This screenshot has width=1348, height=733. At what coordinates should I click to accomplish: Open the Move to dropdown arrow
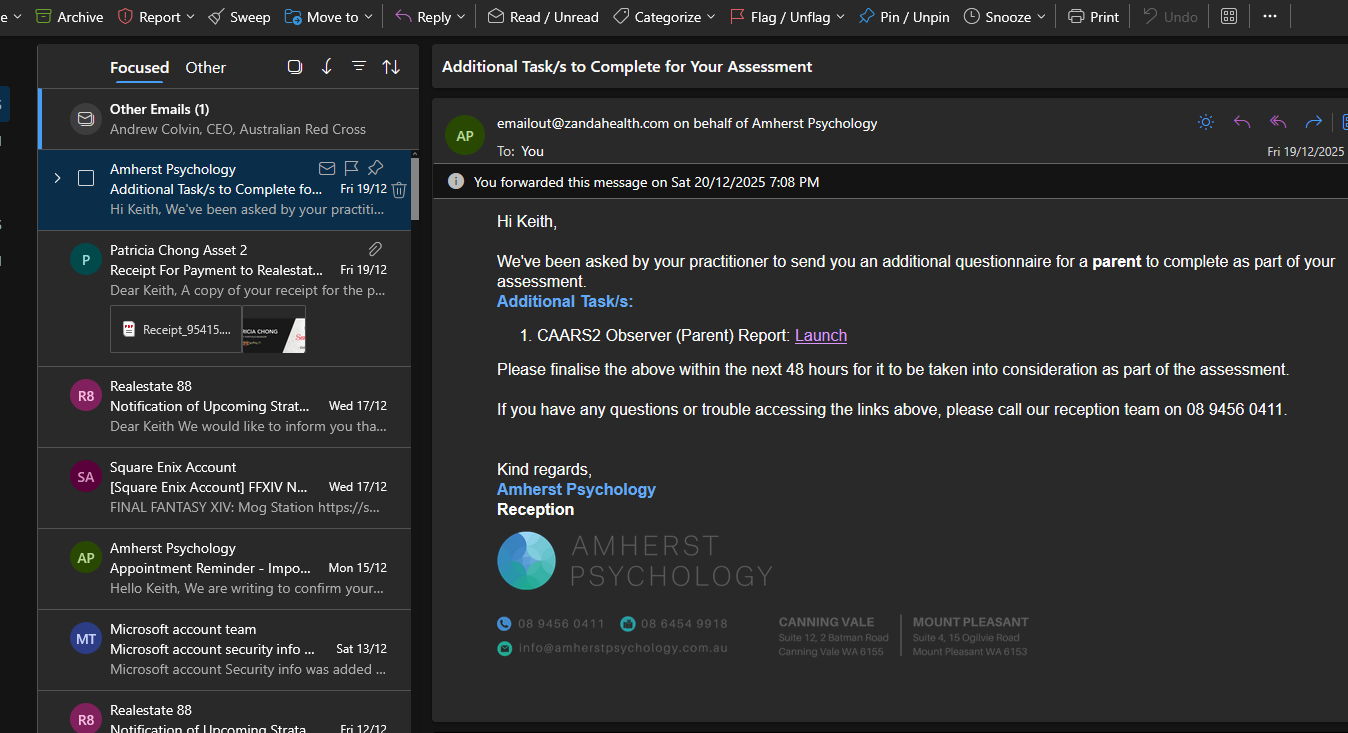point(369,17)
